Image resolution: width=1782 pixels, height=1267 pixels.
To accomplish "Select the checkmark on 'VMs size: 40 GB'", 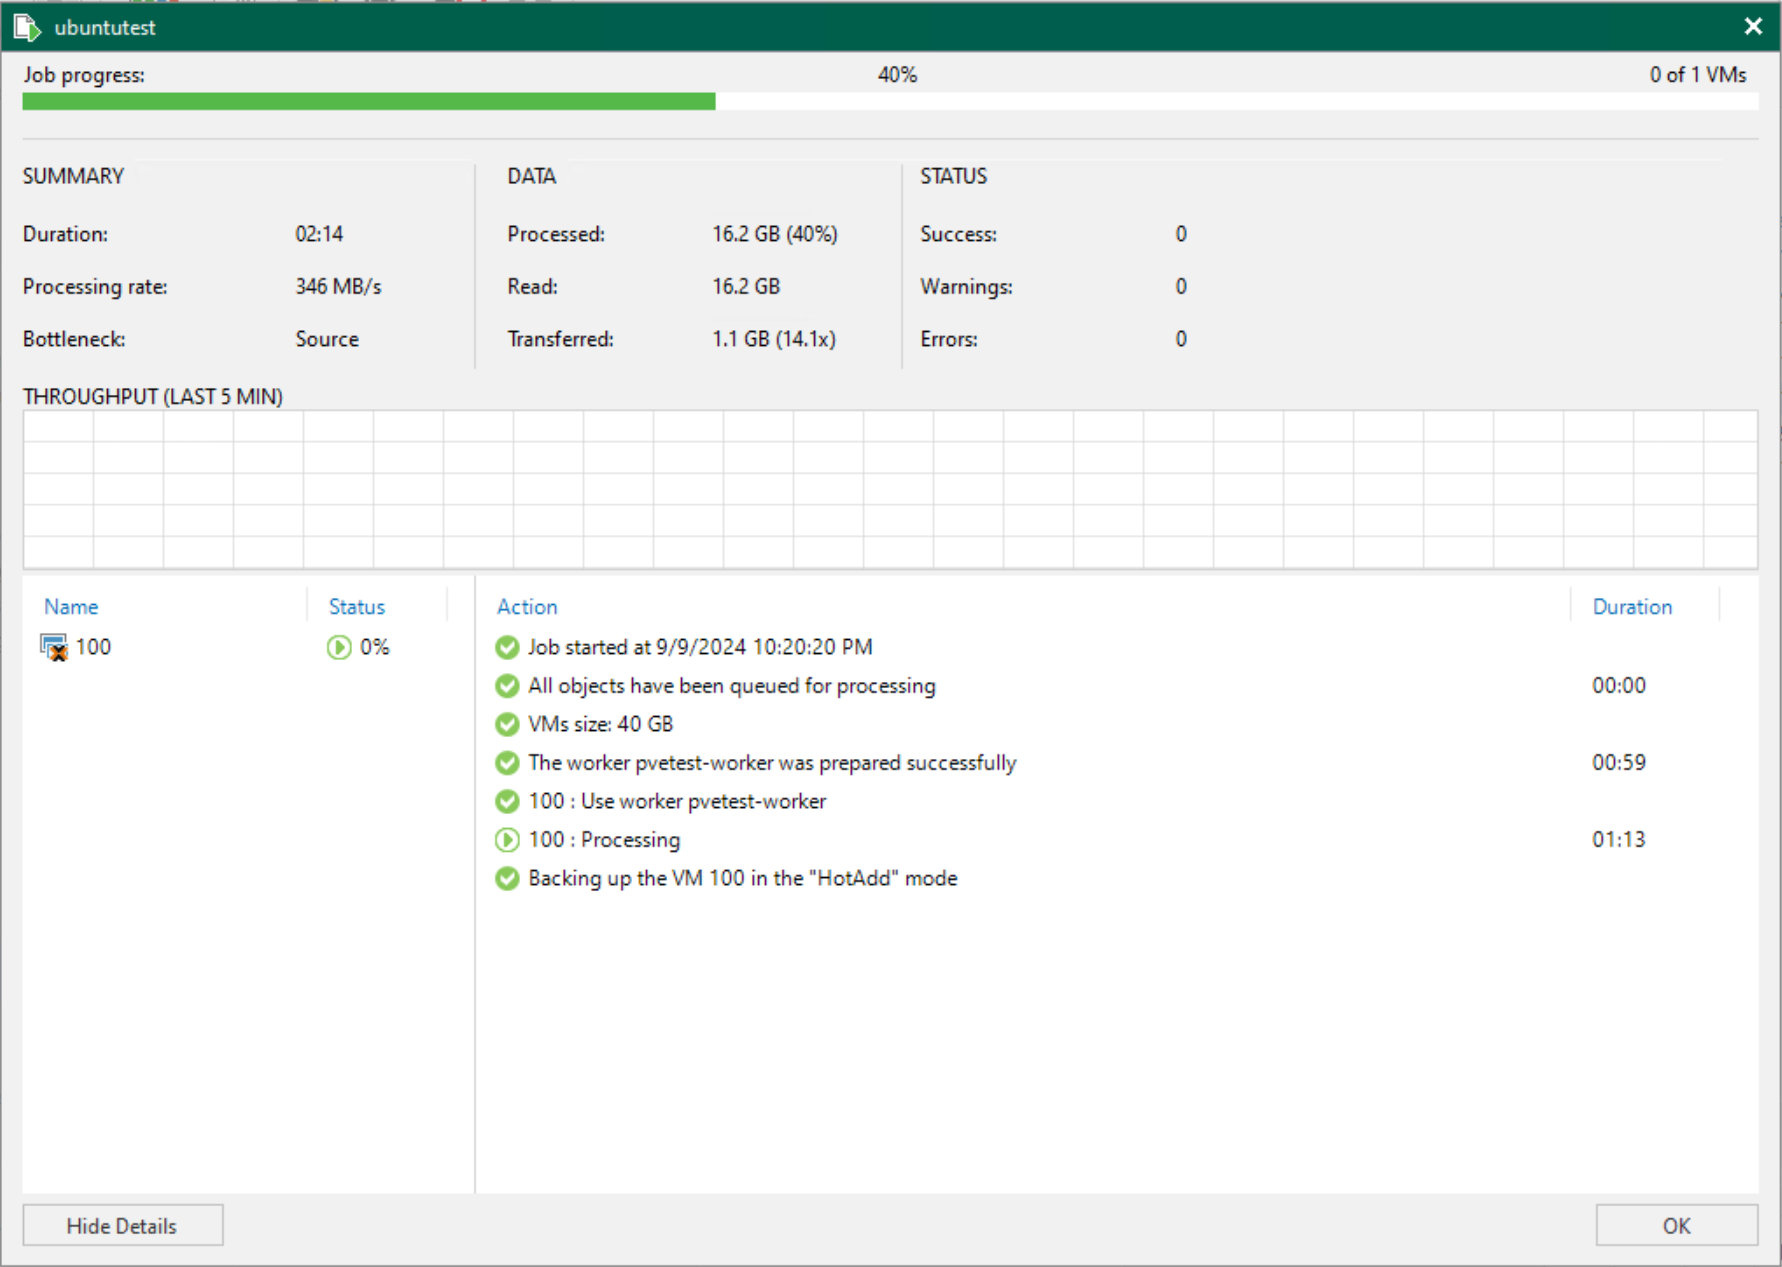I will click(x=506, y=724).
